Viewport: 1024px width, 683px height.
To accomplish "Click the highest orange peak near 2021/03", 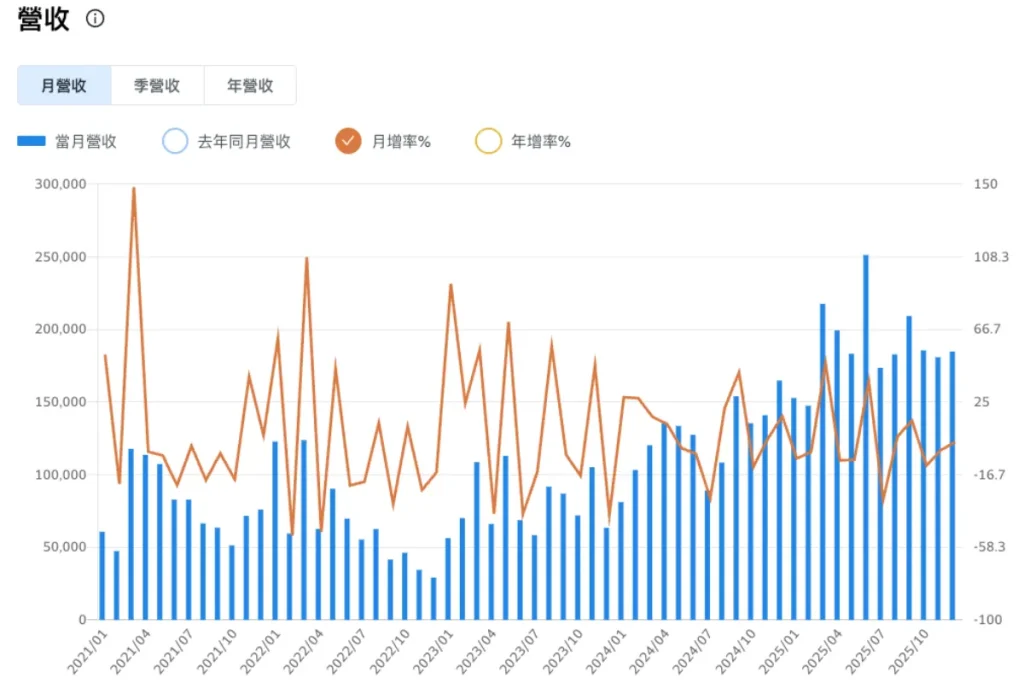I will tap(134, 189).
